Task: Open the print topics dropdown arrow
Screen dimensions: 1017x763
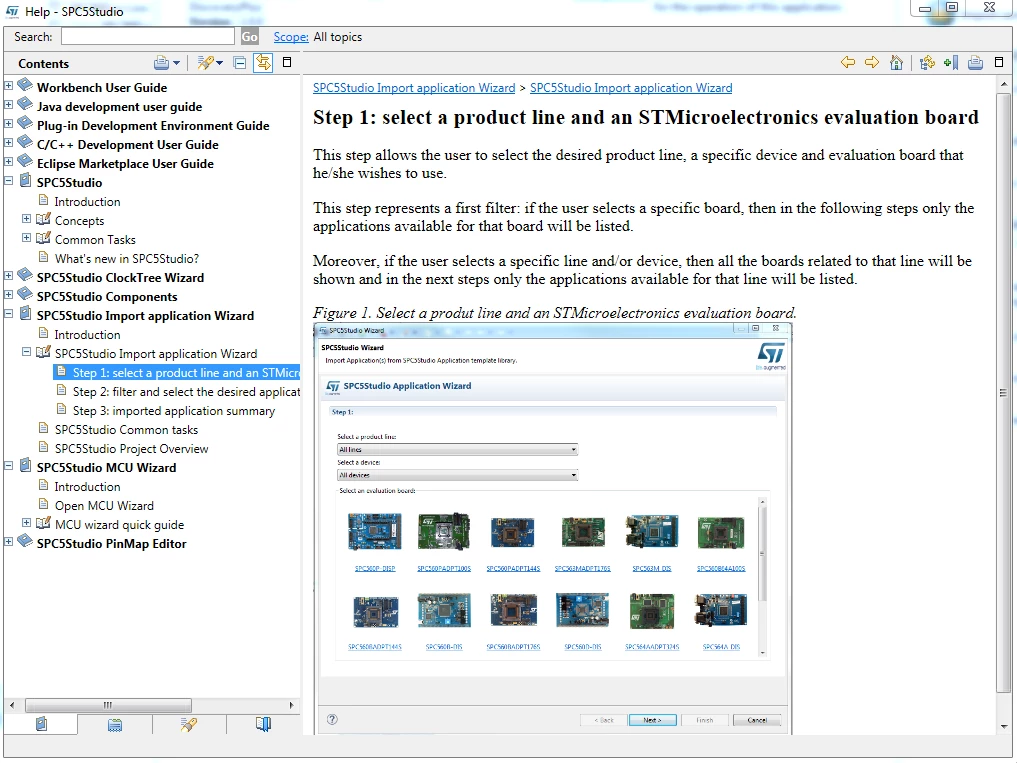Action: [x=176, y=63]
